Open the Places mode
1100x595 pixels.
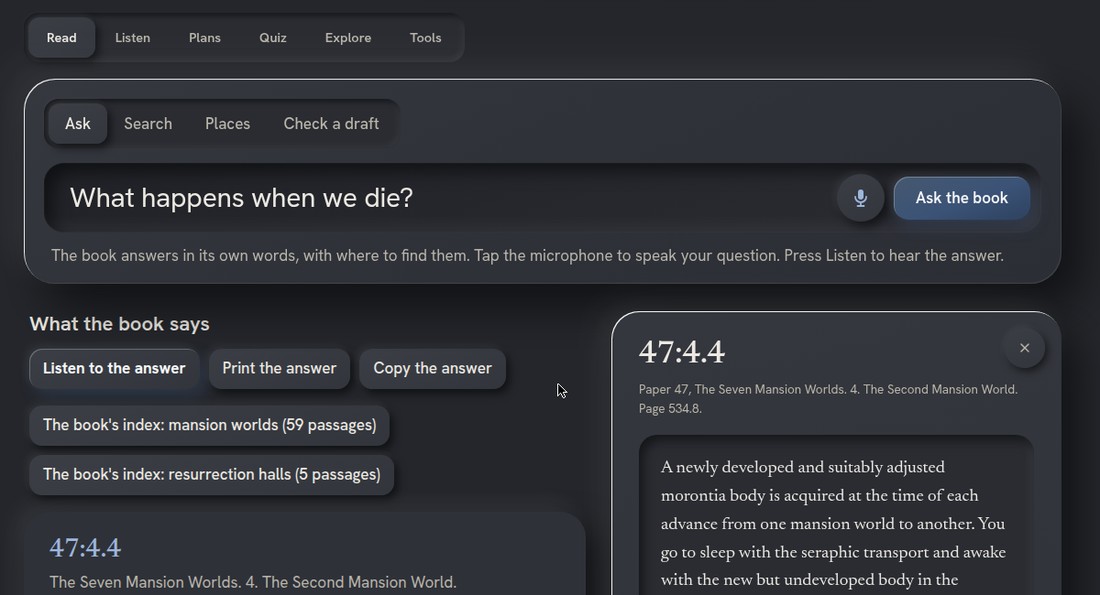227,123
